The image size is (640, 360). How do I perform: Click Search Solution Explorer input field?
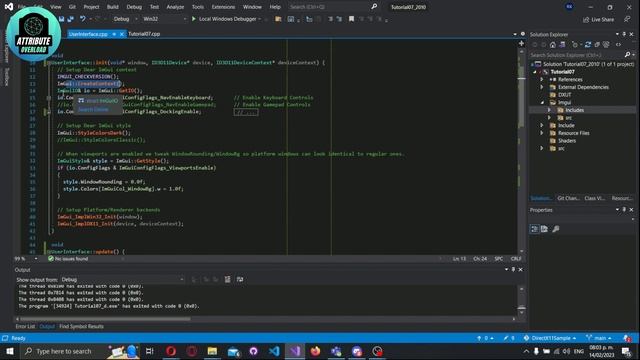point(576,55)
